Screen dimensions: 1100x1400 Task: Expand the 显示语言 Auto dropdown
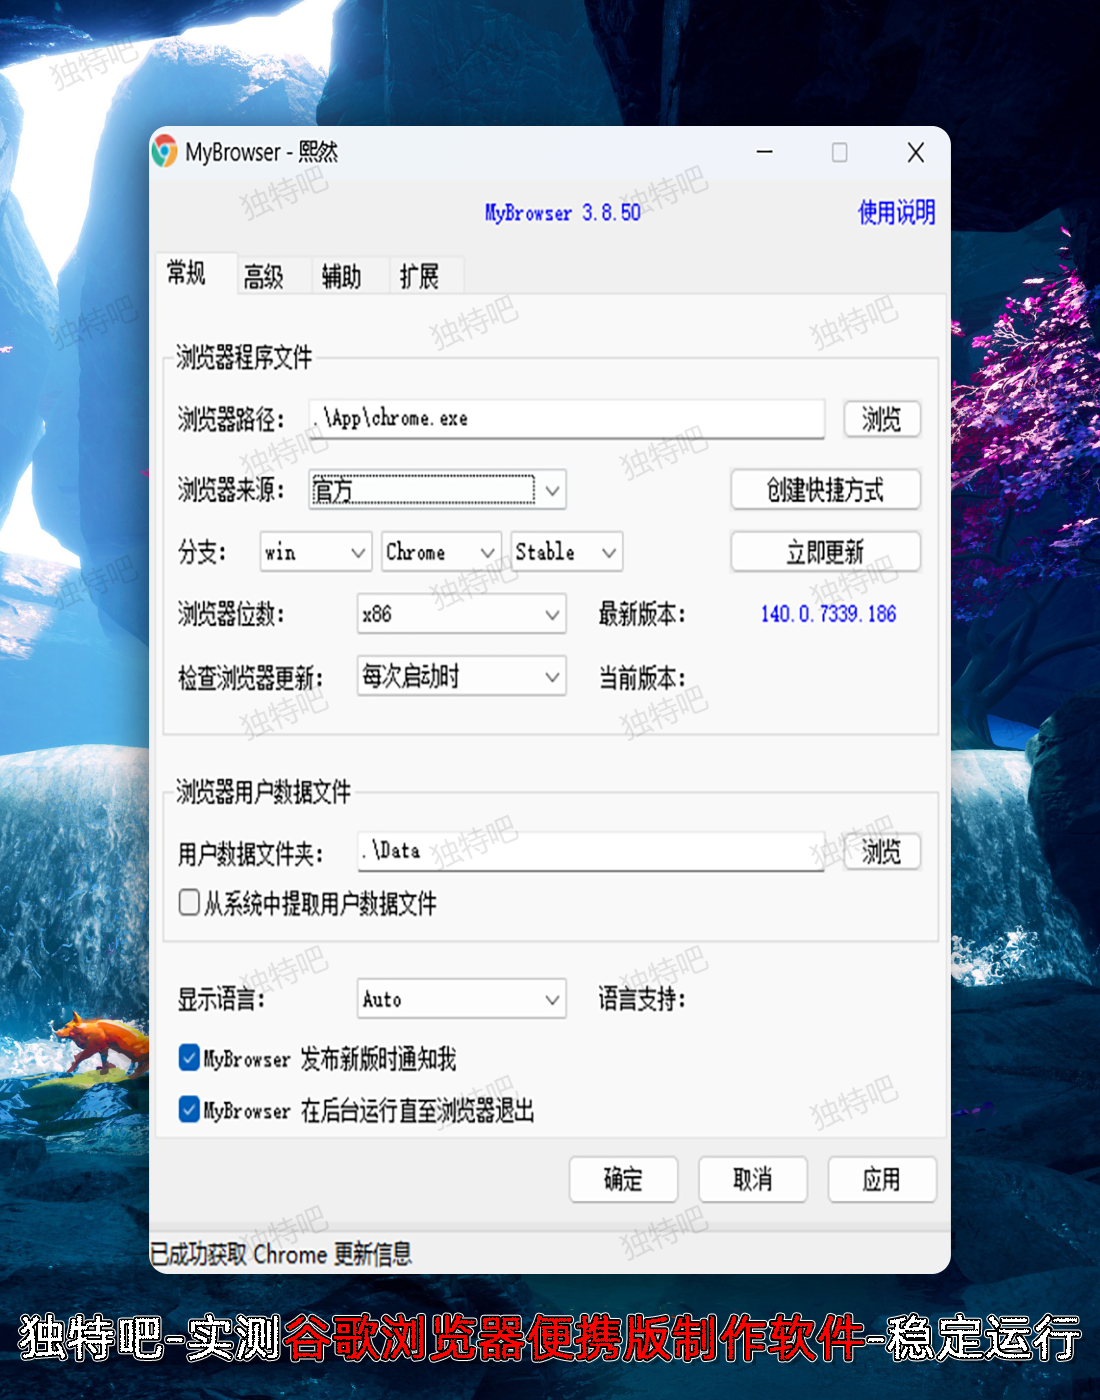tap(462, 999)
